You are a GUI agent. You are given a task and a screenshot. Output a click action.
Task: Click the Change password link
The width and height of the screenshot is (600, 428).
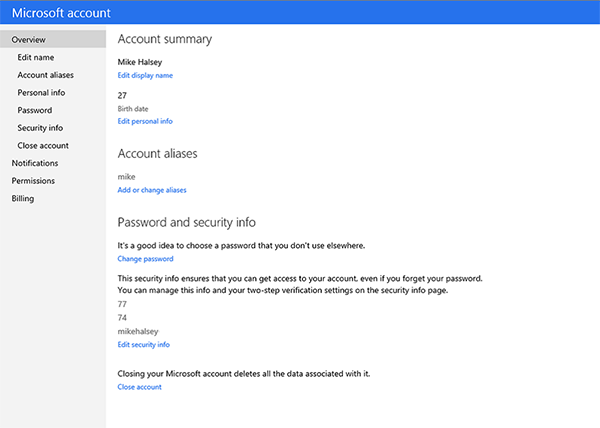[145, 258]
